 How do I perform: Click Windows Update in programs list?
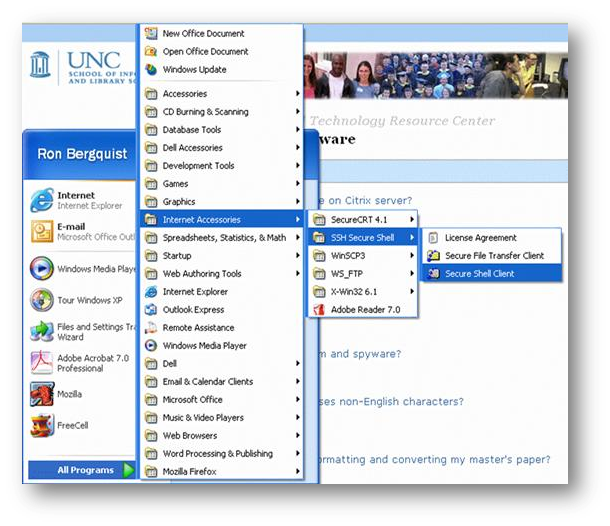click(x=194, y=70)
